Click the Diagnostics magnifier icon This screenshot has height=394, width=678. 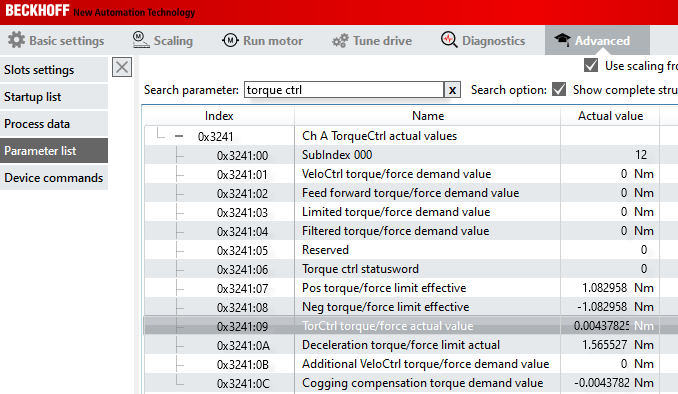click(449, 40)
